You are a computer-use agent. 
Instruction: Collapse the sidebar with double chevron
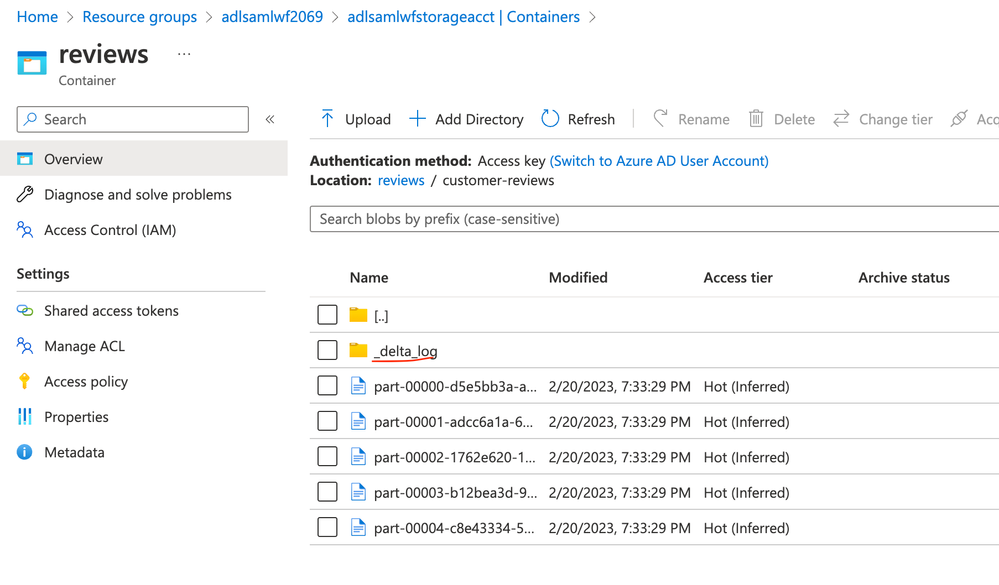tap(270, 119)
